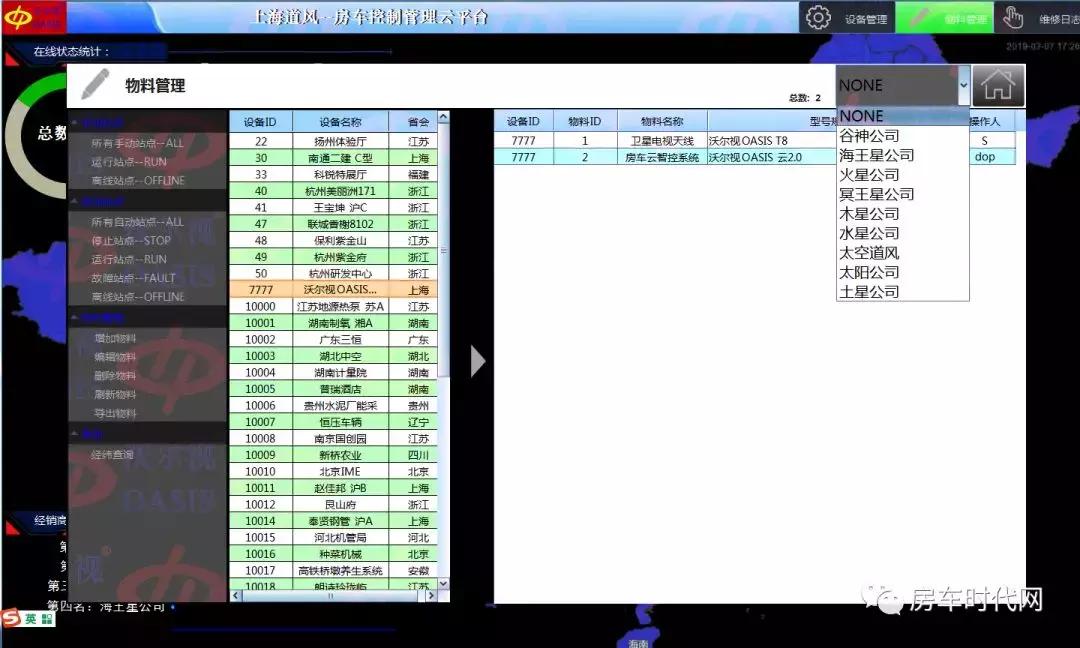Open the company dropdown showing NONE
This screenshot has width=1080, height=648.
903,85
